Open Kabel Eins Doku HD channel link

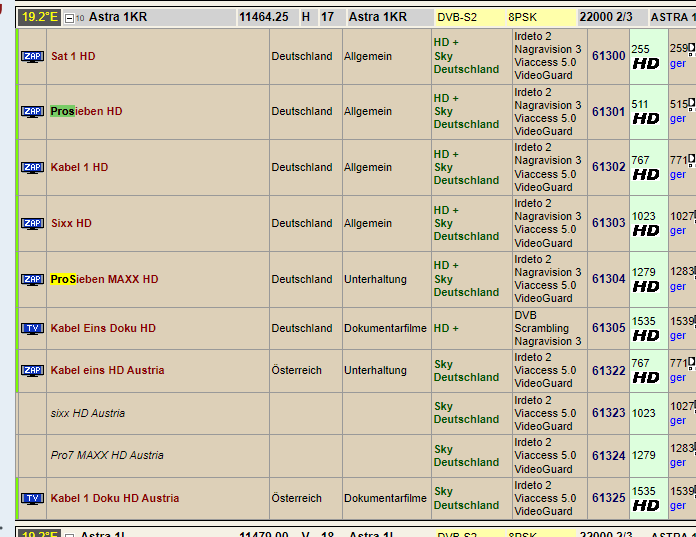pyautogui.click(x=103, y=328)
